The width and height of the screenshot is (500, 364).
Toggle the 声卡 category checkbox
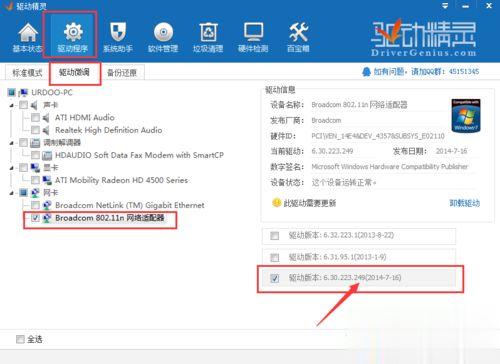pyautogui.click(x=23, y=105)
